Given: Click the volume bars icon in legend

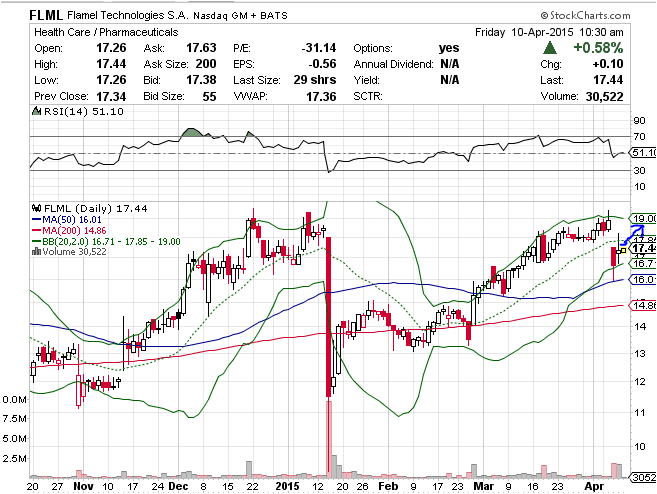Looking at the screenshot, I should point(36,251).
